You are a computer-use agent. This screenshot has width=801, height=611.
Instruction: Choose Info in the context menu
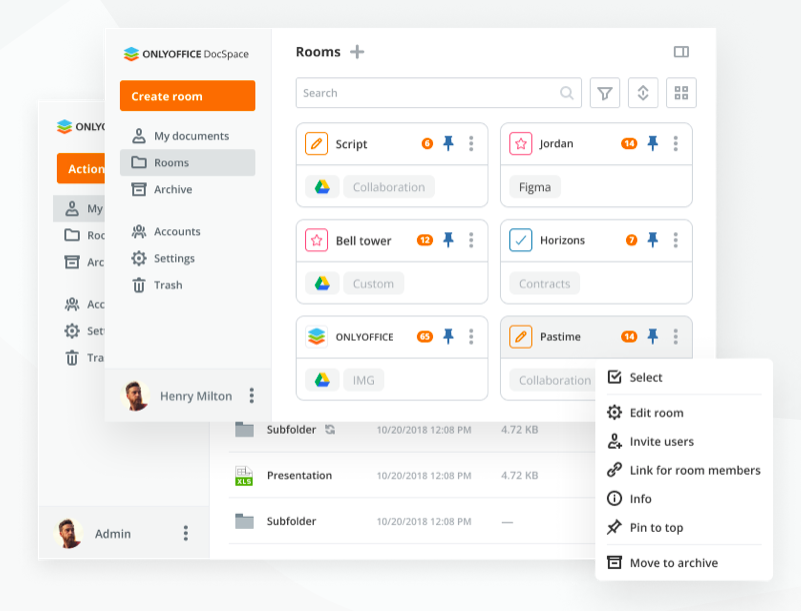[684, 498]
